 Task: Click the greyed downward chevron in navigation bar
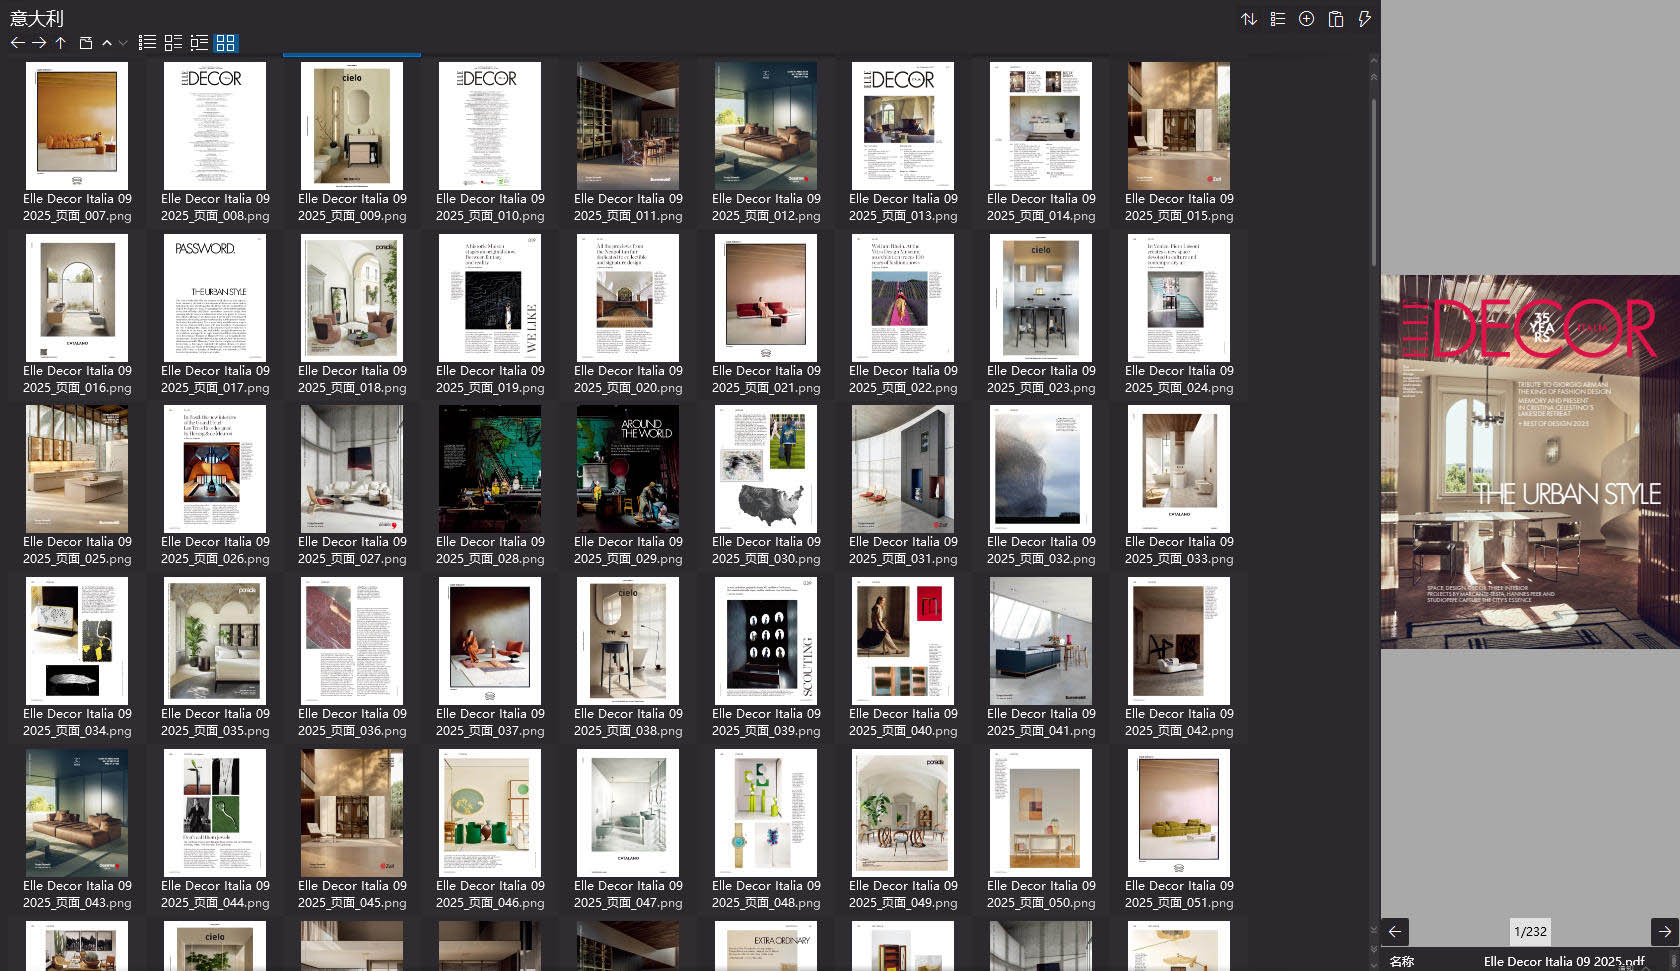(123, 43)
